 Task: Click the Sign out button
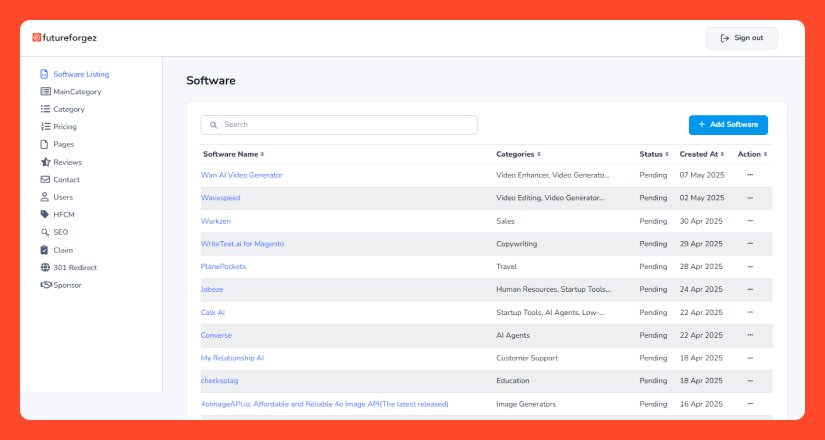(741, 38)
